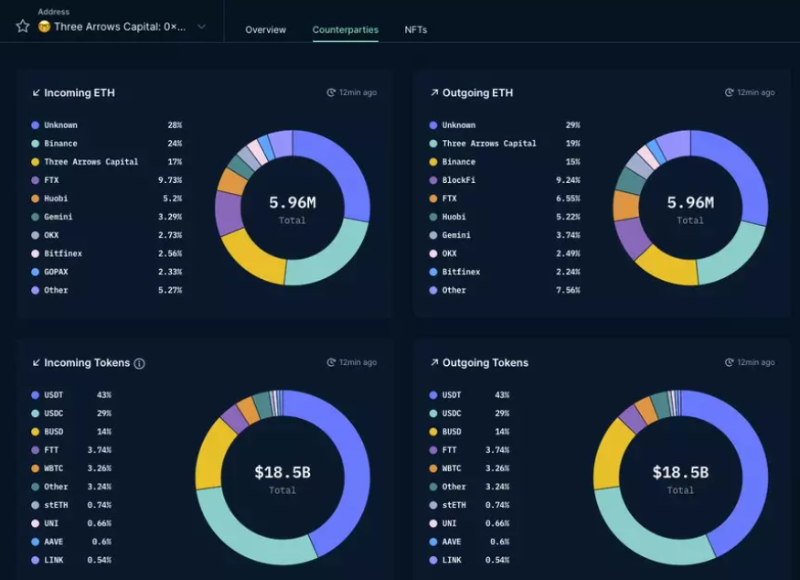Select the NFTs tab

(x=416, y=30)
